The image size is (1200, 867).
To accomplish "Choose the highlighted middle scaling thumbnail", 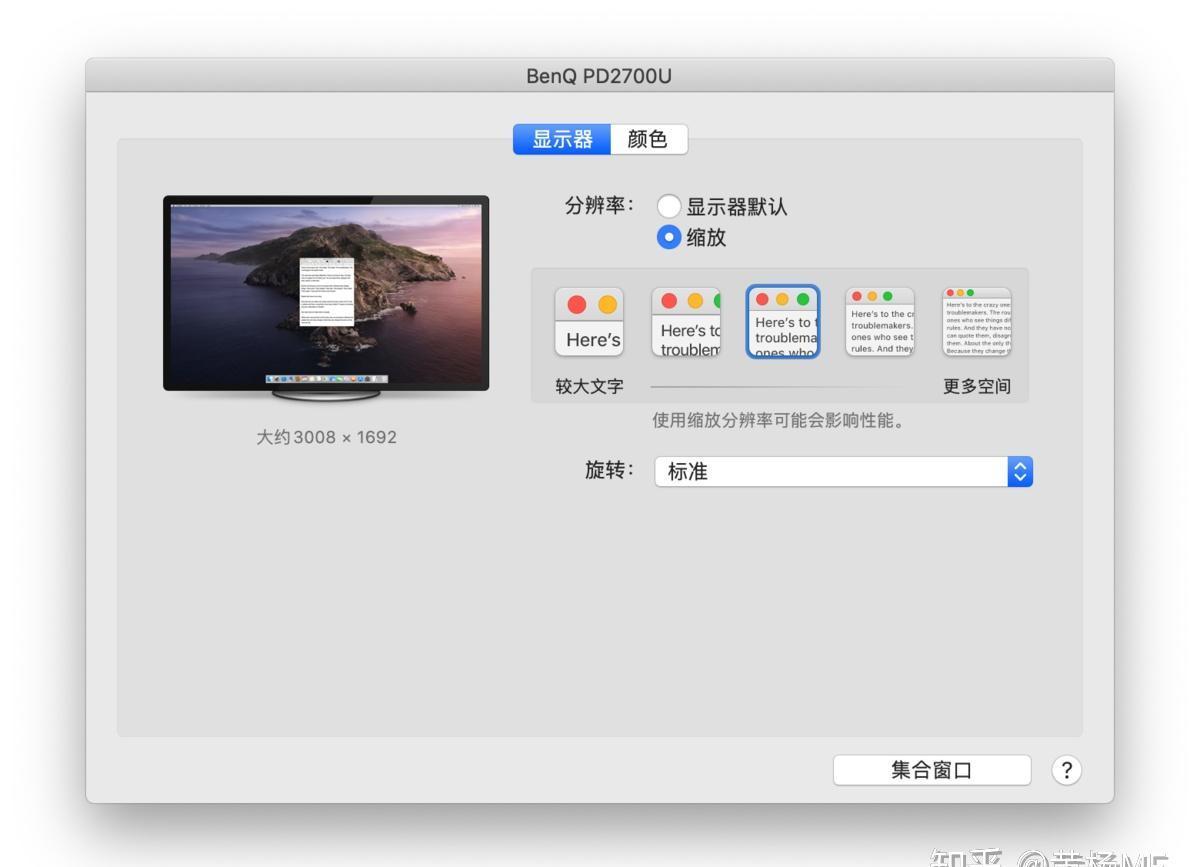I will coord(783,322).
